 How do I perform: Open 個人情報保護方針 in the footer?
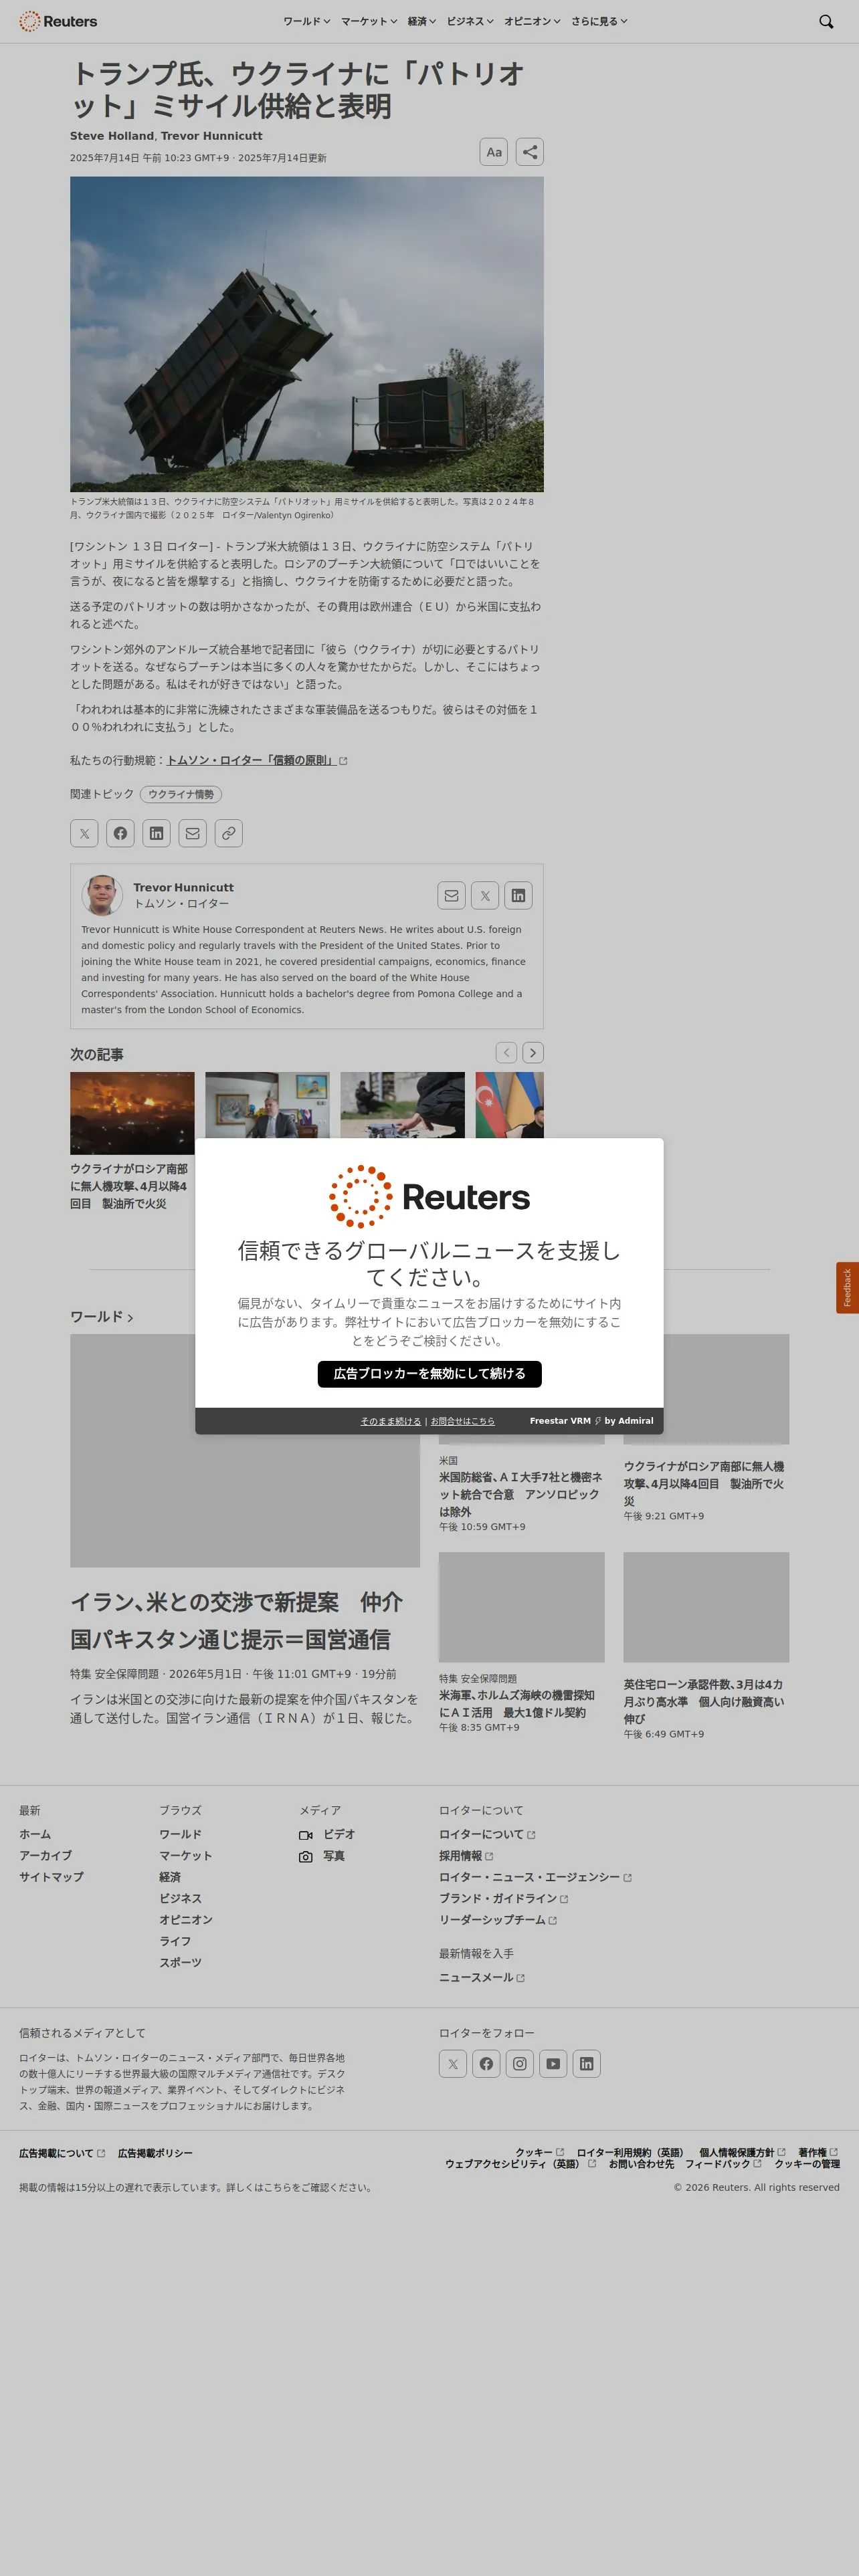[x=742, y=2152]
